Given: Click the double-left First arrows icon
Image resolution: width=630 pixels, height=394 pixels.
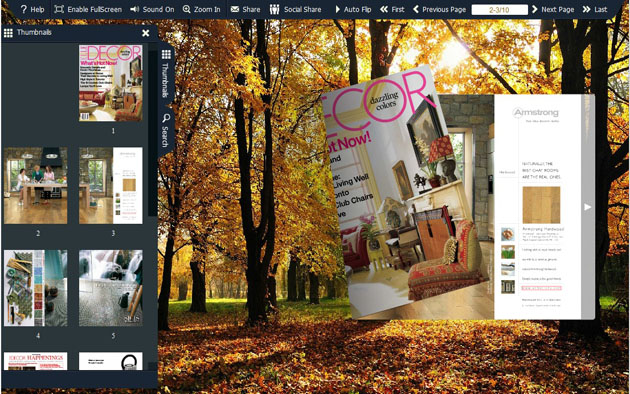Looking at the screenshot, I should [384, 9].
